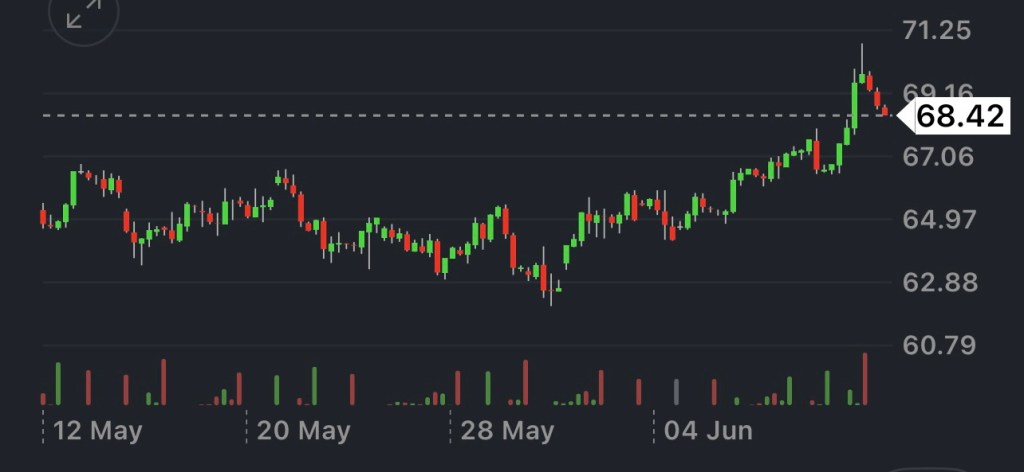This screenshot has width=1024, height=472.
Task: Jump to the 12 May date marker
Action: pyautogui.click(x=96, y=431)
